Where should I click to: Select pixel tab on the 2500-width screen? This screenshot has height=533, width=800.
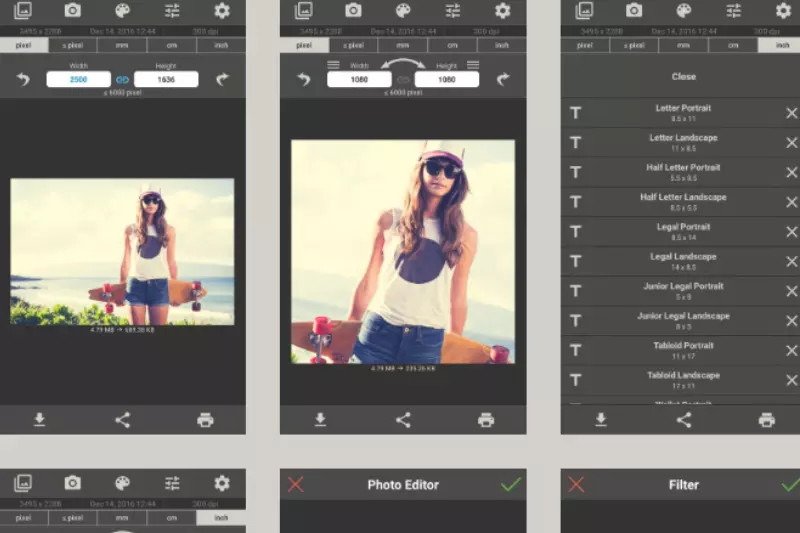coord(24,45)
